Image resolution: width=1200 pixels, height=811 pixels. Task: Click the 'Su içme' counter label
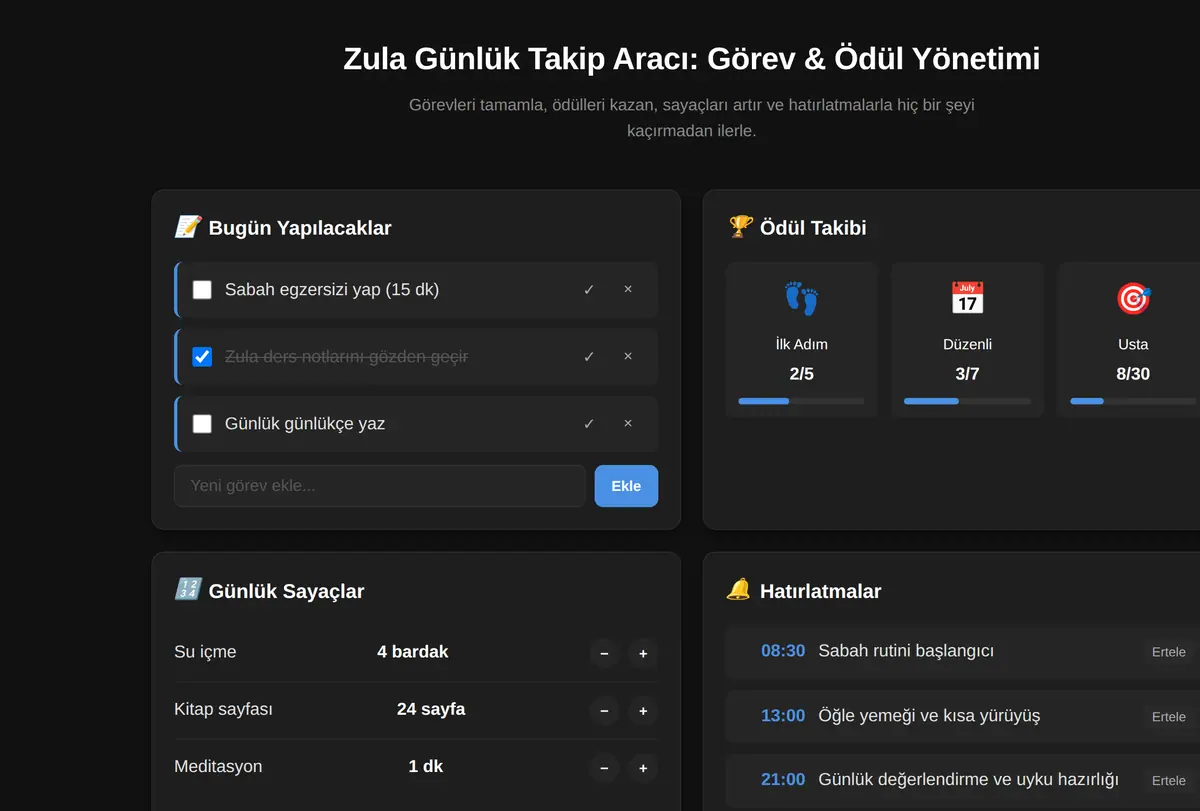pyautogui.click(x=205, y=652)
